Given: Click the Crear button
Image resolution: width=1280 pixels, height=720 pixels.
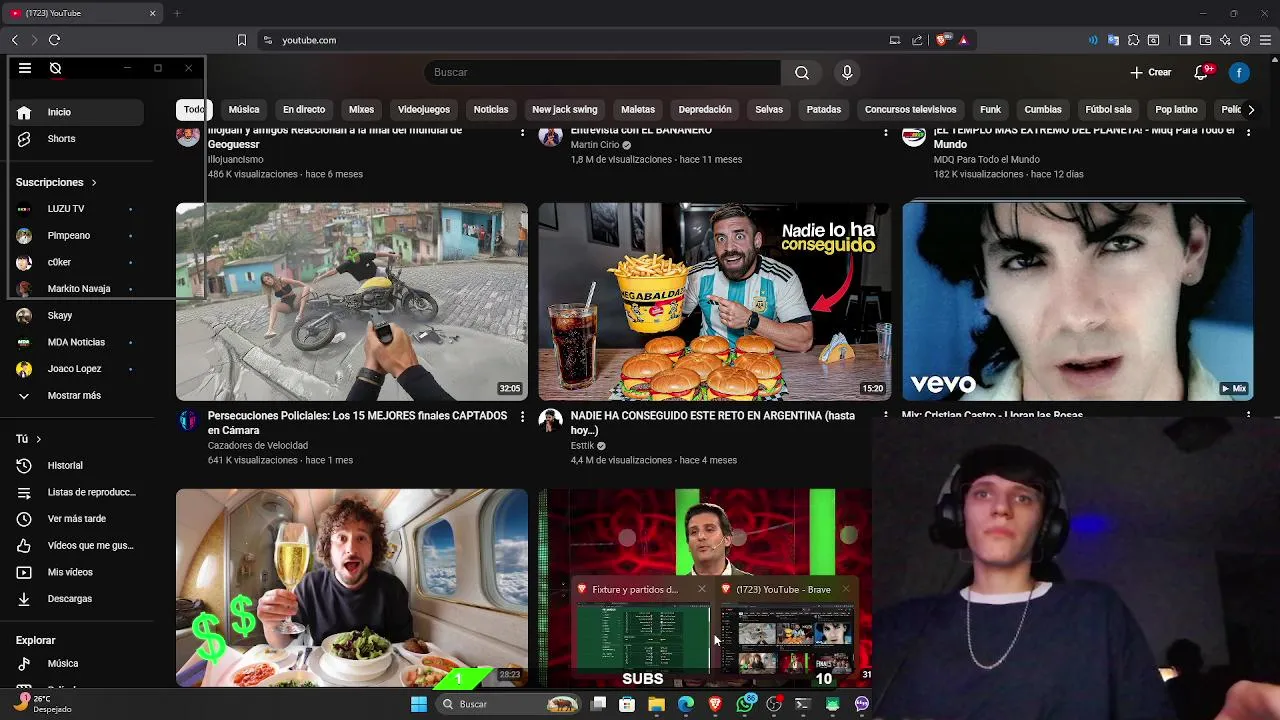Looking at the screenshot, I should coord(1151,72).
